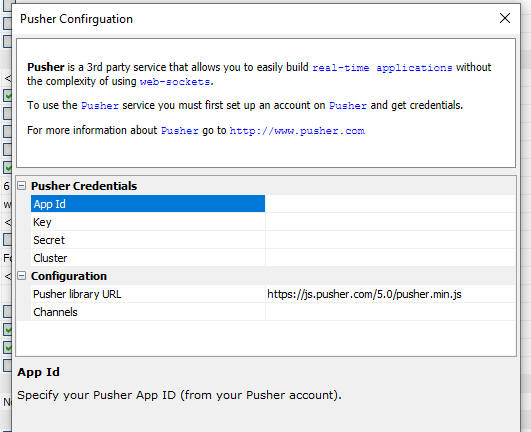
Task: Collapse the Pusher Credentials section
Action: [22, 186]
